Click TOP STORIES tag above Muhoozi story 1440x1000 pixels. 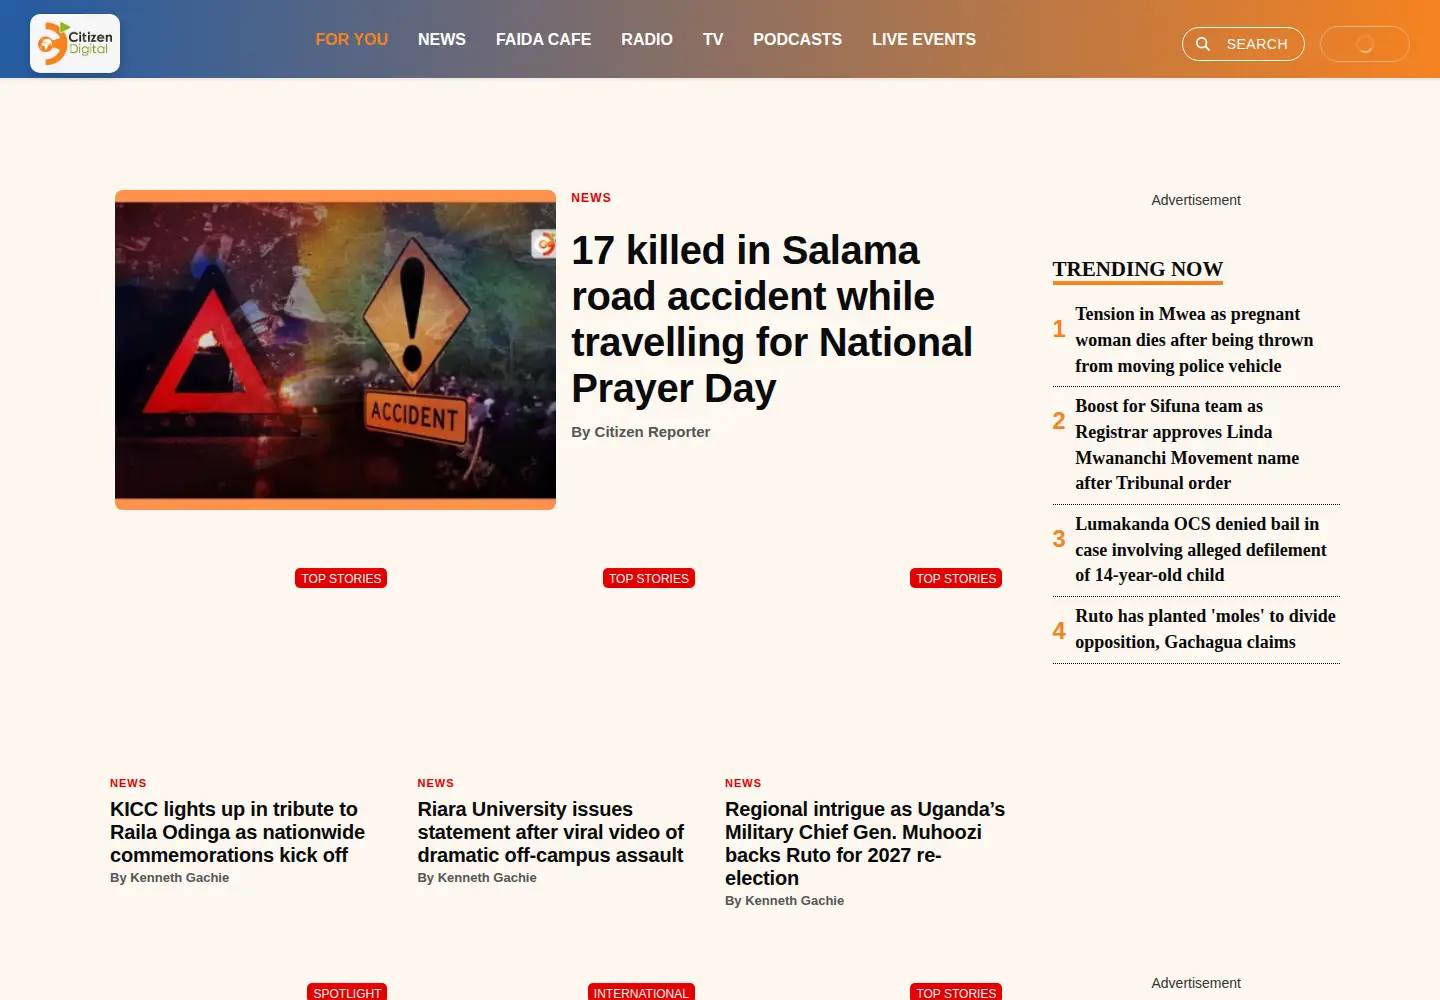tap(956, 578)
